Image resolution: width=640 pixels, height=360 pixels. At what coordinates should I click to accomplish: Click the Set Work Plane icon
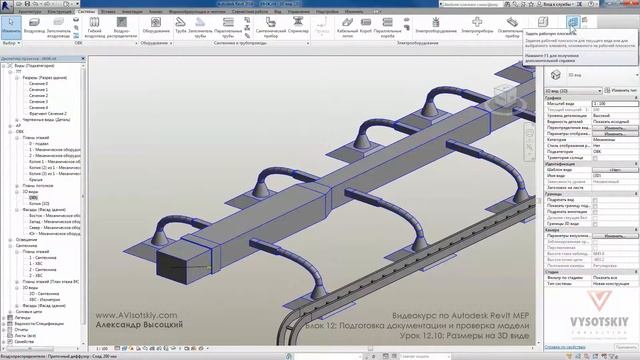pyautogui.click(x=573, y=22)
